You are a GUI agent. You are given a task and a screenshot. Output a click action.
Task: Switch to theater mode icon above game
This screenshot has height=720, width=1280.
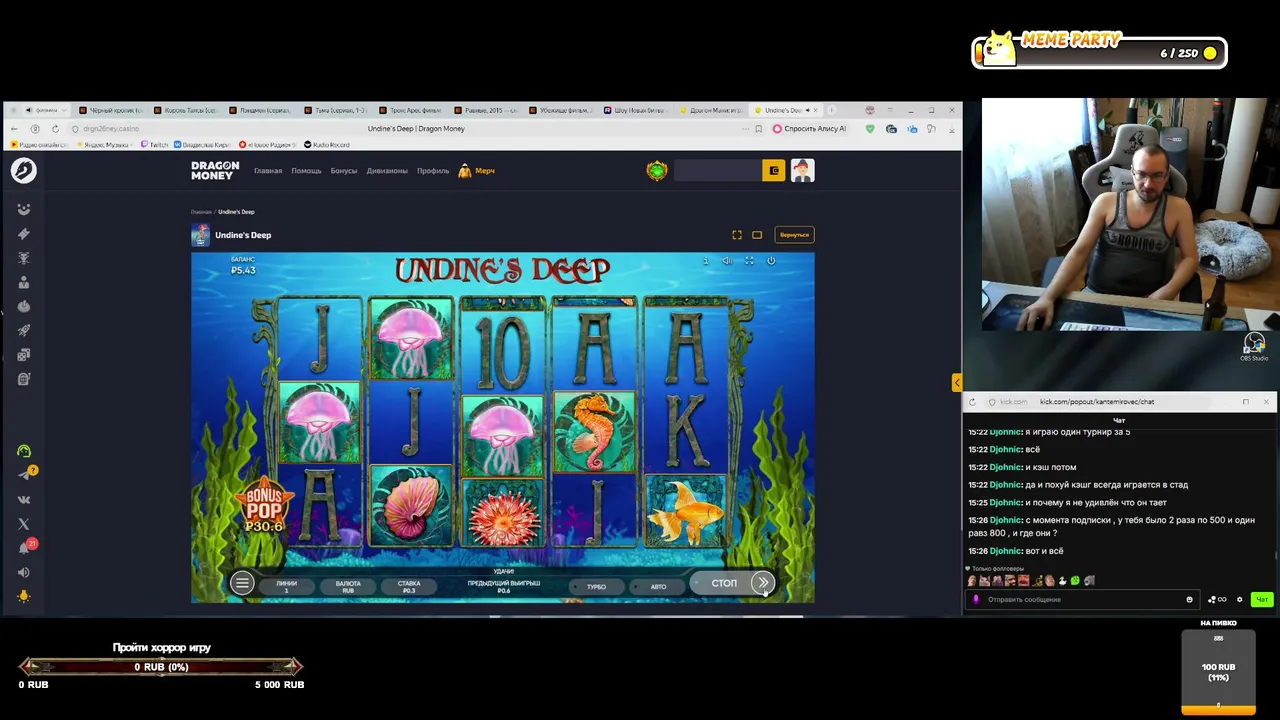click(x=757, y=235)
